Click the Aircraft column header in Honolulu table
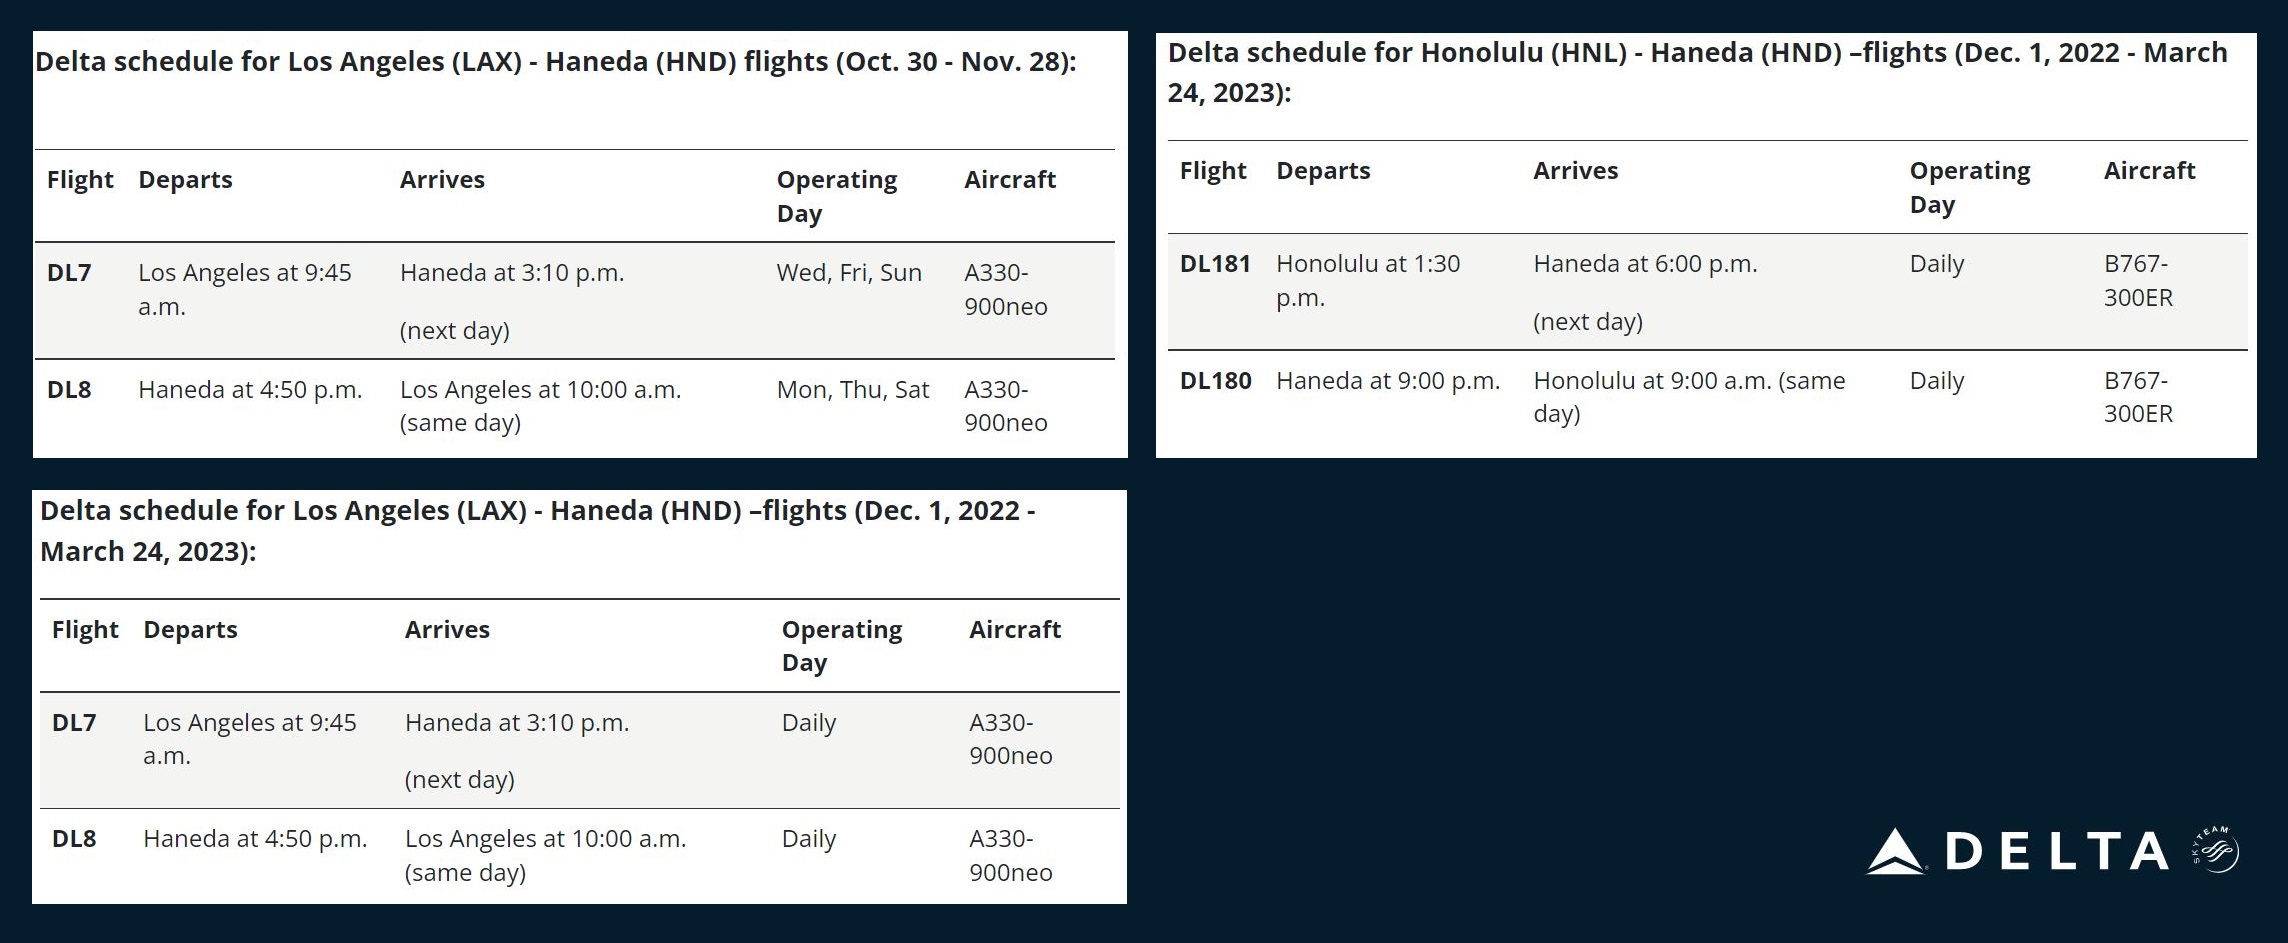This screenshot has height=943, width=2288. (x=2149, y=171)
